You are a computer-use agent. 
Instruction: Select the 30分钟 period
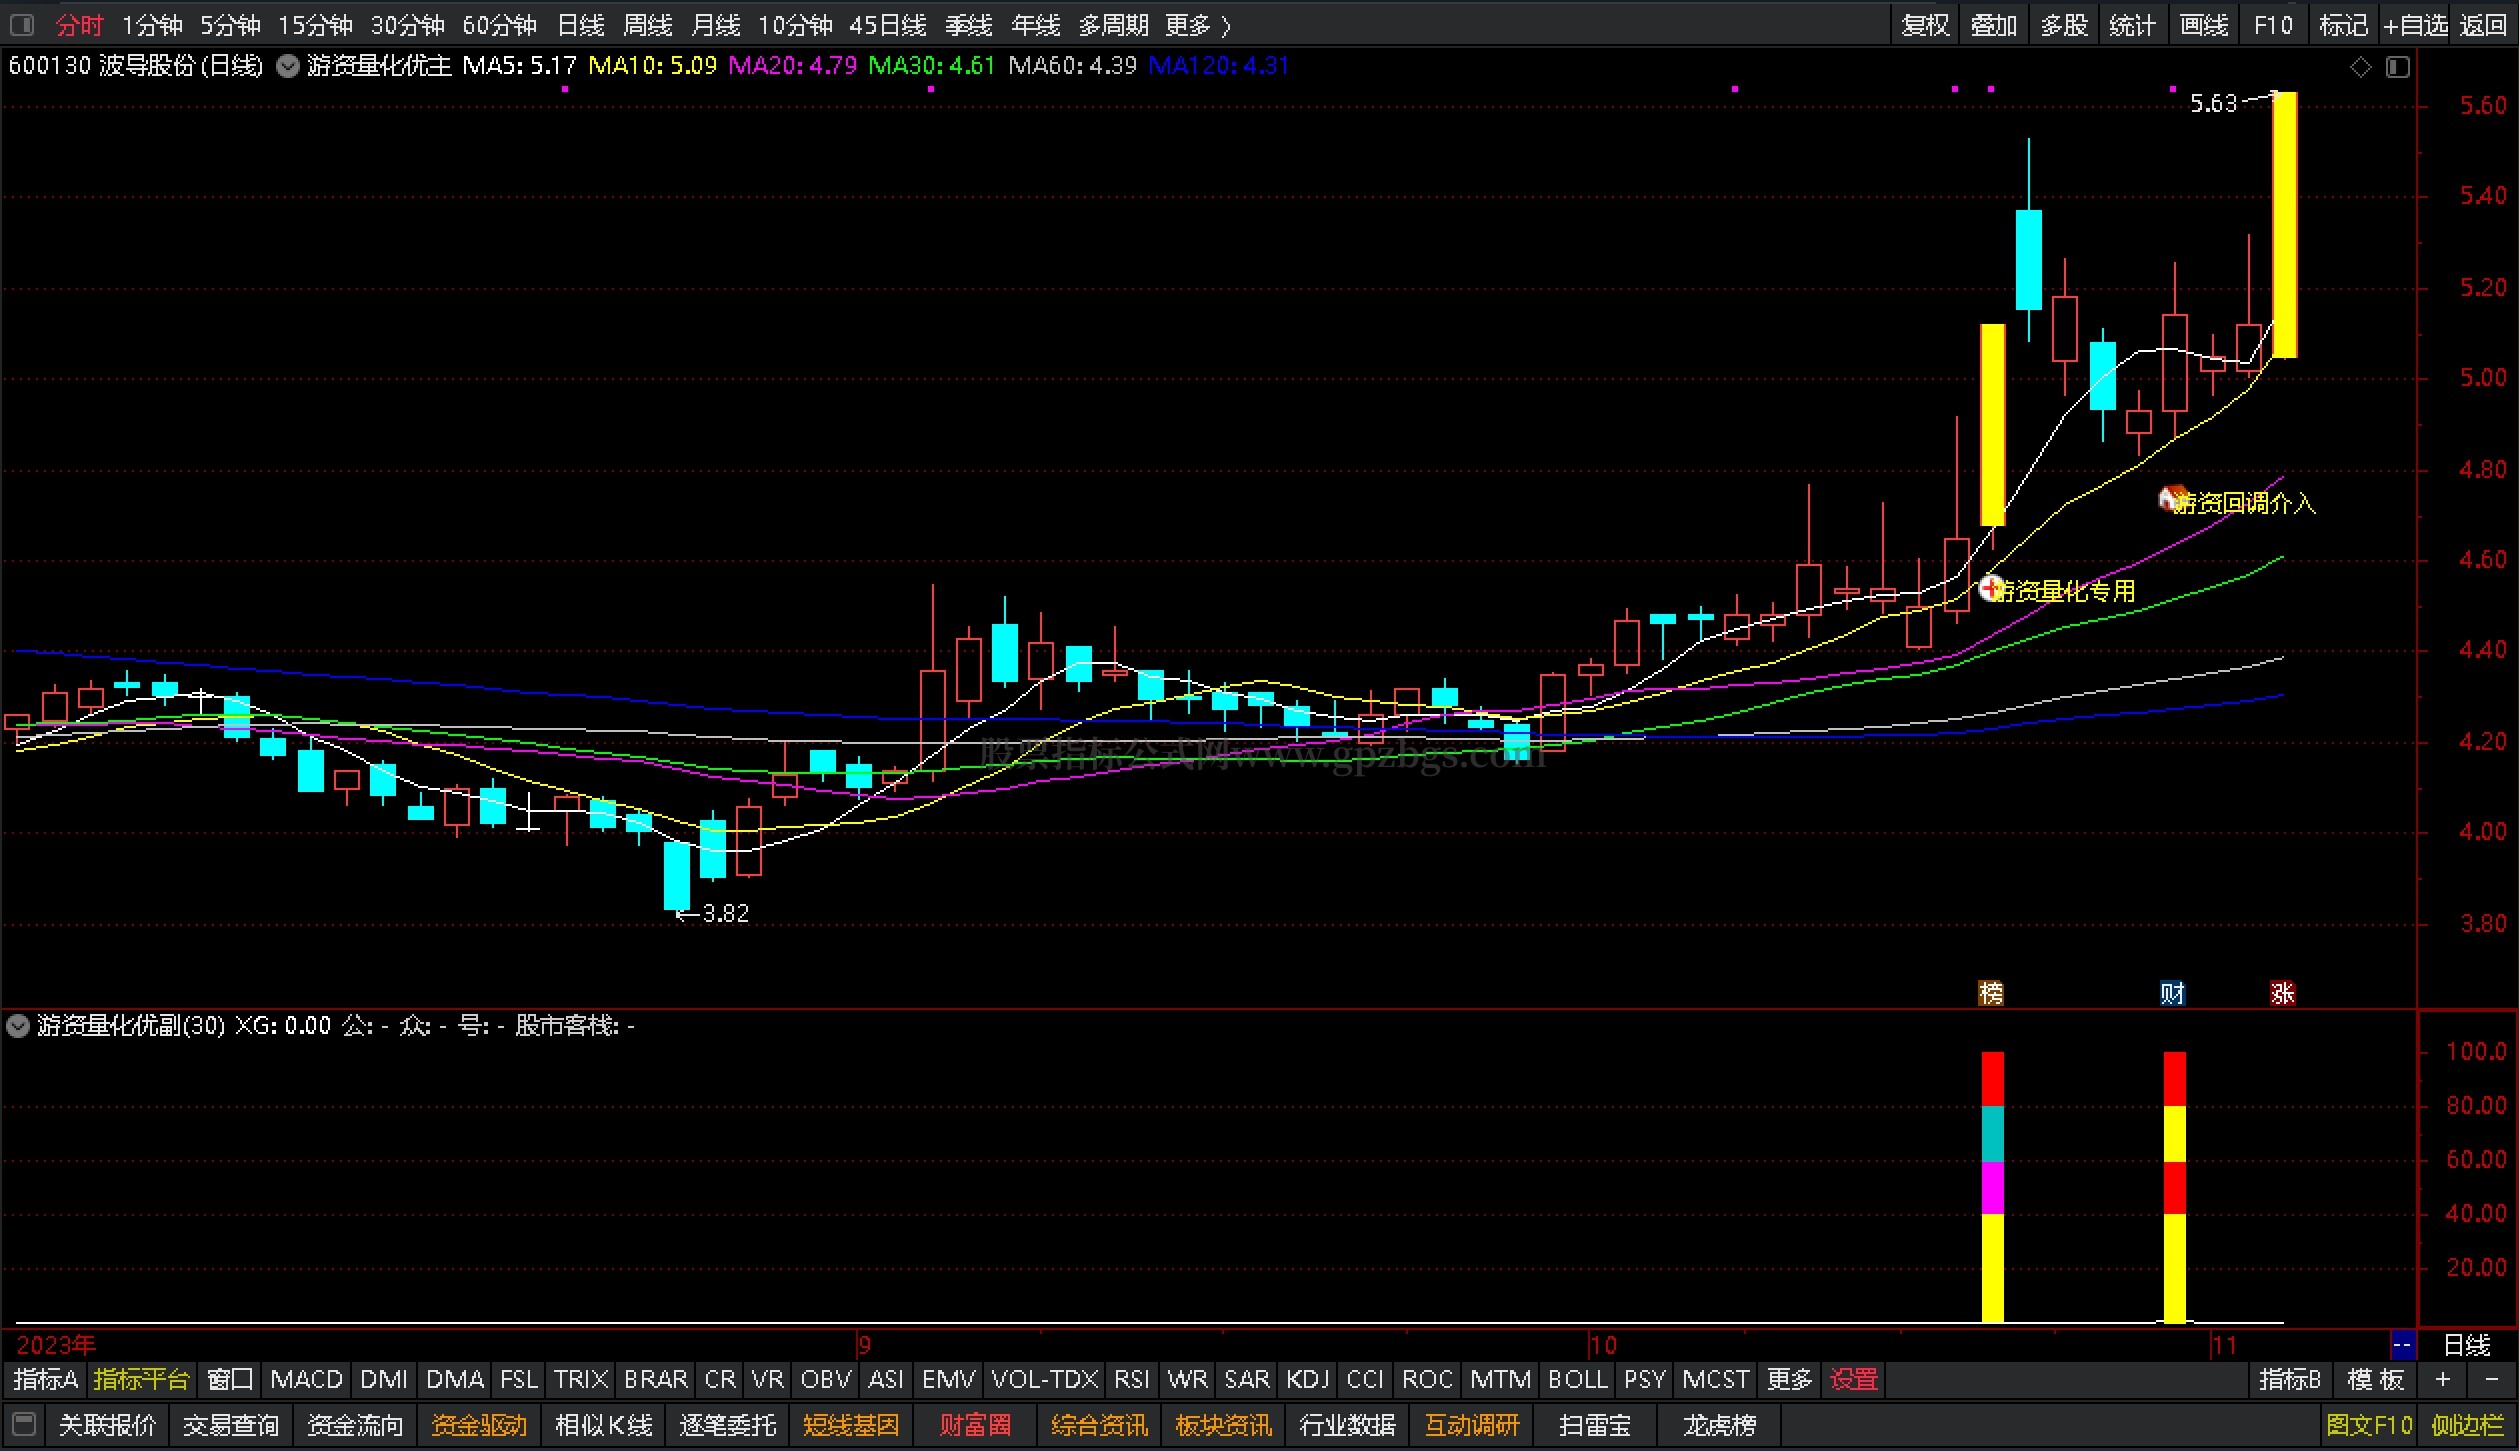[x=407, y=25]
